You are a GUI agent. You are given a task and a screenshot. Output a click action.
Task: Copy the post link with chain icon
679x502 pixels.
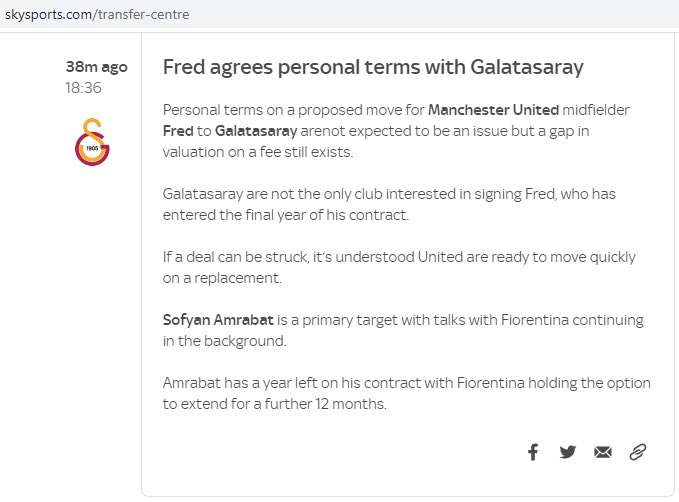tap(638, 452)
